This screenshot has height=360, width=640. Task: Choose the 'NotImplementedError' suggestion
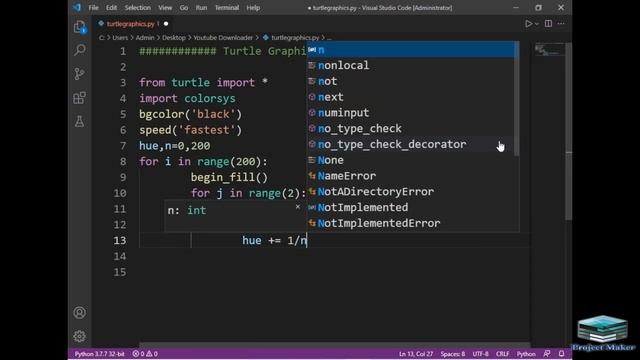pyautogui.click(x=410, y=223)
